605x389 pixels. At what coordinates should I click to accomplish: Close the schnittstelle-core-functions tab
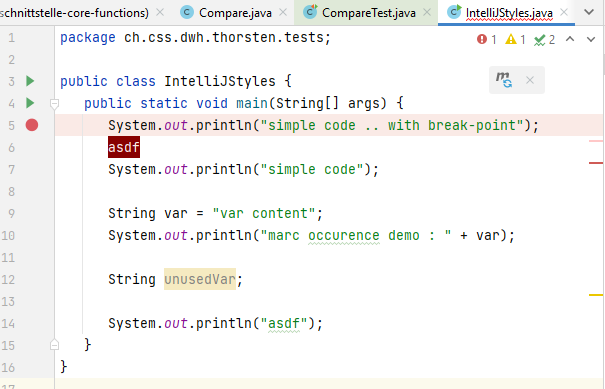pyautogui.click(x=160, y=12)
